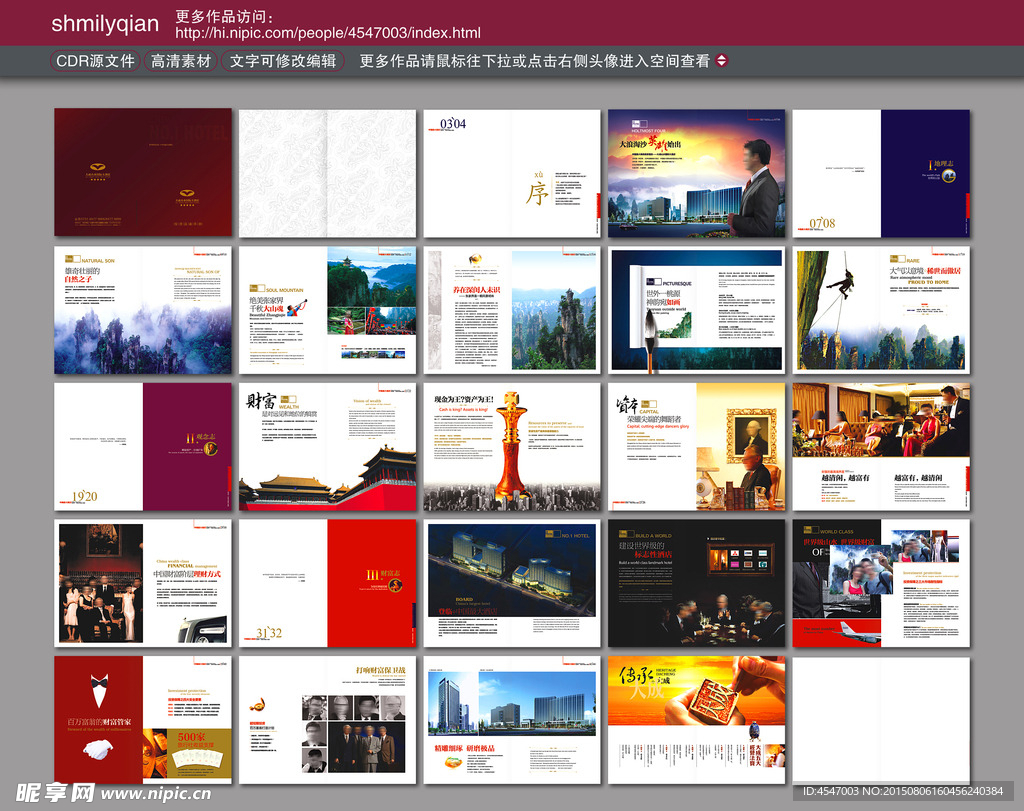Image resolution: width=1024 pixels, height=811 pixels.
Task: Open the 财富 WEALTH palace page thumbnail
Action: coord(327,446)
